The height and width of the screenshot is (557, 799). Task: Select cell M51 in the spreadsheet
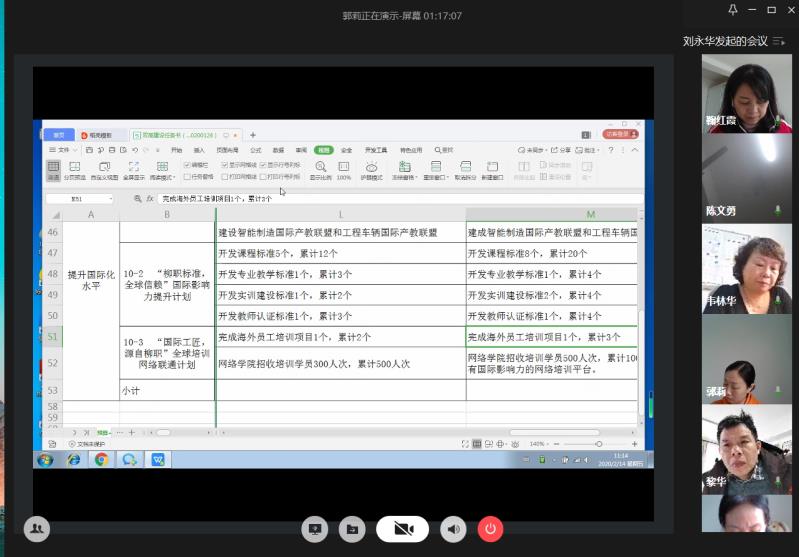(x=551, y=337)
